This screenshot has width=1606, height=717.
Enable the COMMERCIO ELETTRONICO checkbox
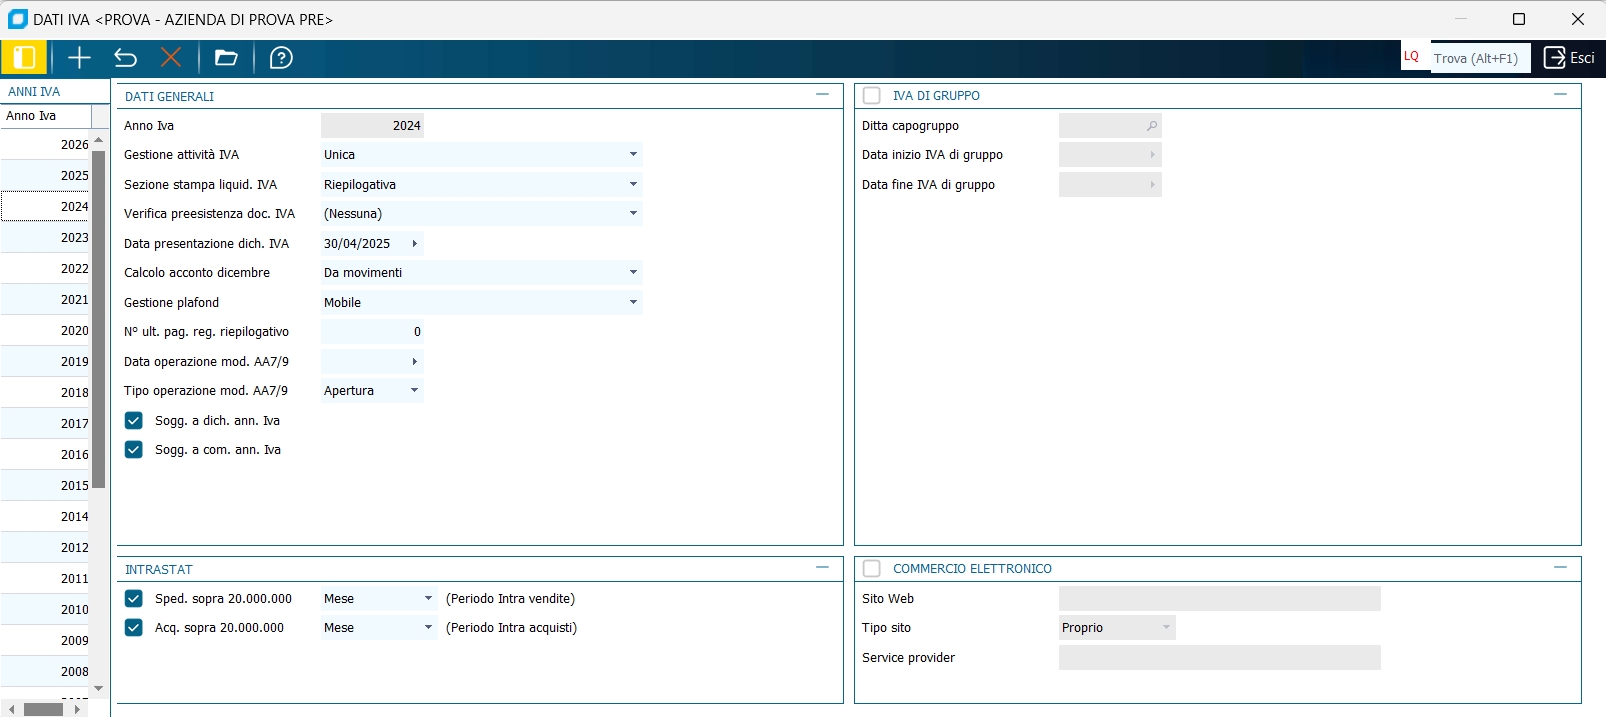tap(872, 568)
